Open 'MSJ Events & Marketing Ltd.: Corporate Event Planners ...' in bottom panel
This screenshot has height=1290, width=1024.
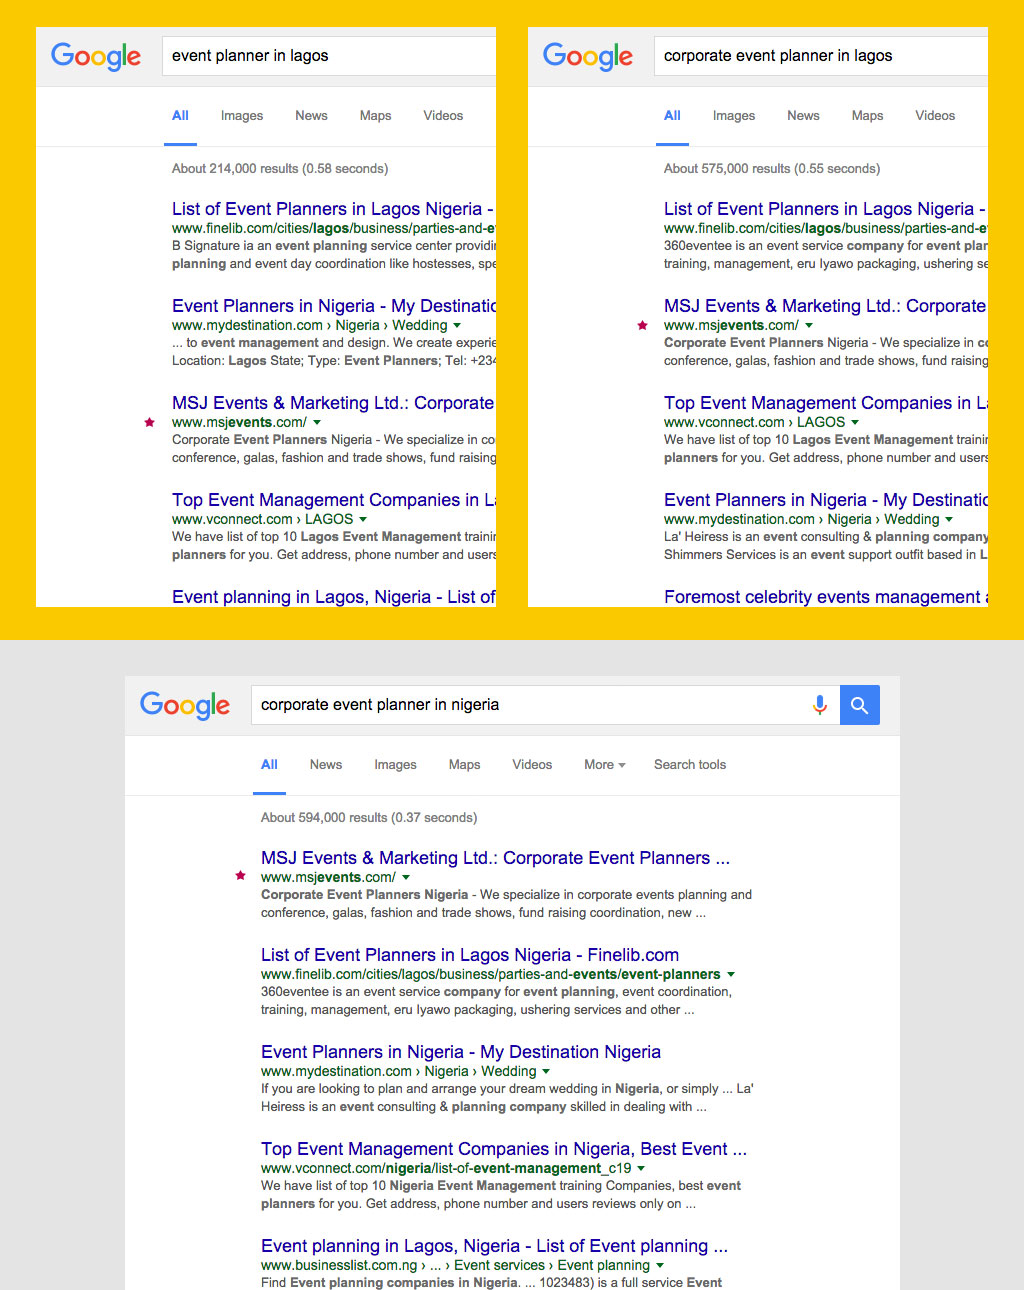(495, 858)
